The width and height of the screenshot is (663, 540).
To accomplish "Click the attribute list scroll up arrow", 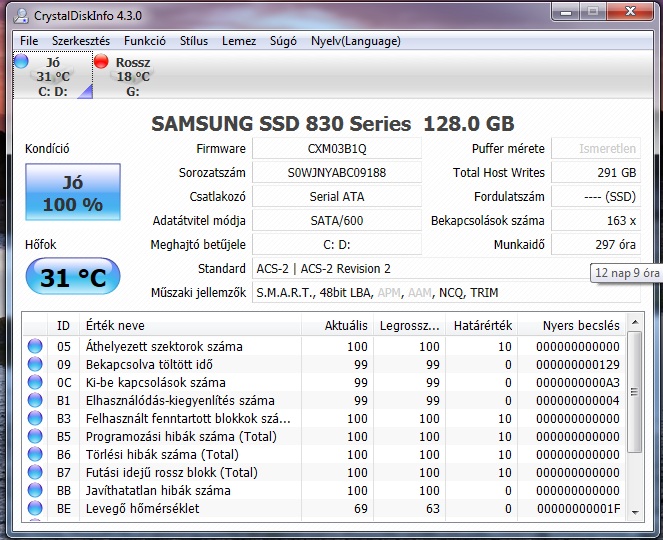I will coord(635,322).
